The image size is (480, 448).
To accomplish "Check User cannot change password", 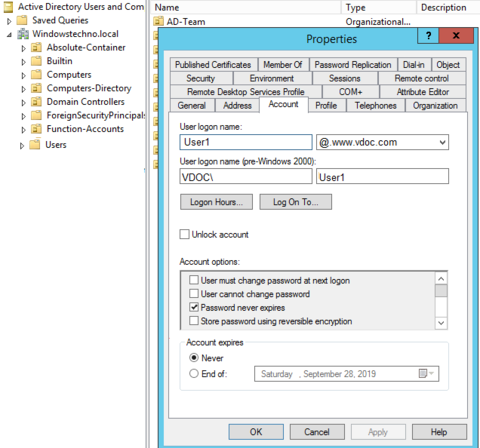I will point(194,294).
